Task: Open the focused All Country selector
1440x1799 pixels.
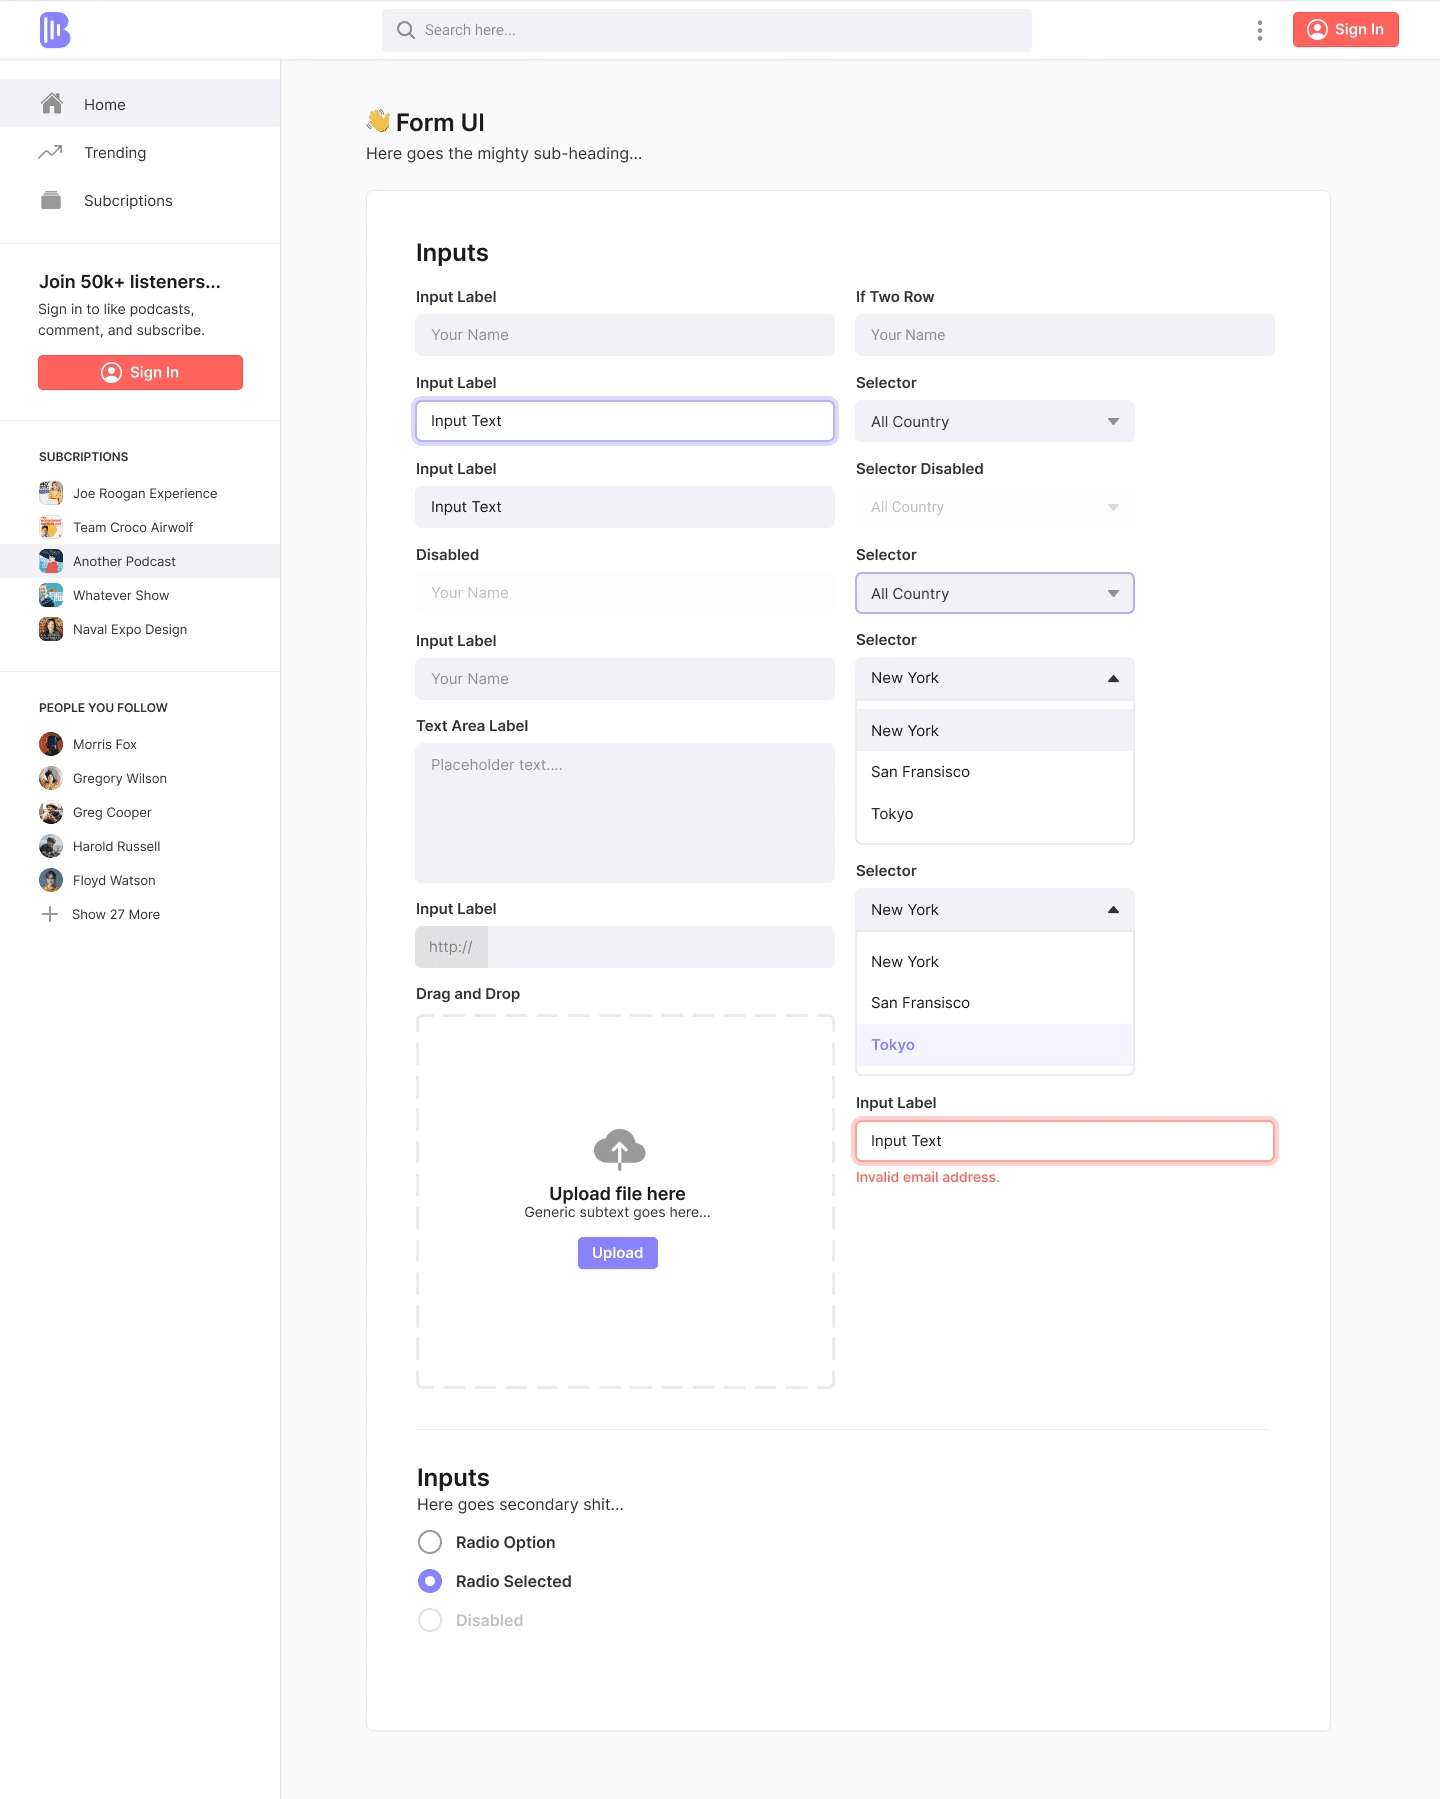Action: pyautogui.click(x=995, y=593)
